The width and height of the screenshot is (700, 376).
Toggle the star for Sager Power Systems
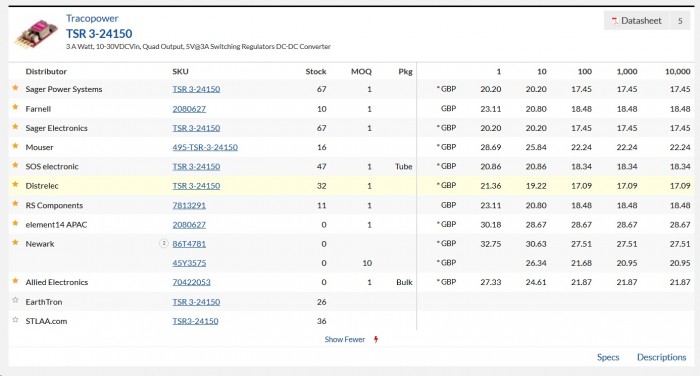[x=15, y=88]
